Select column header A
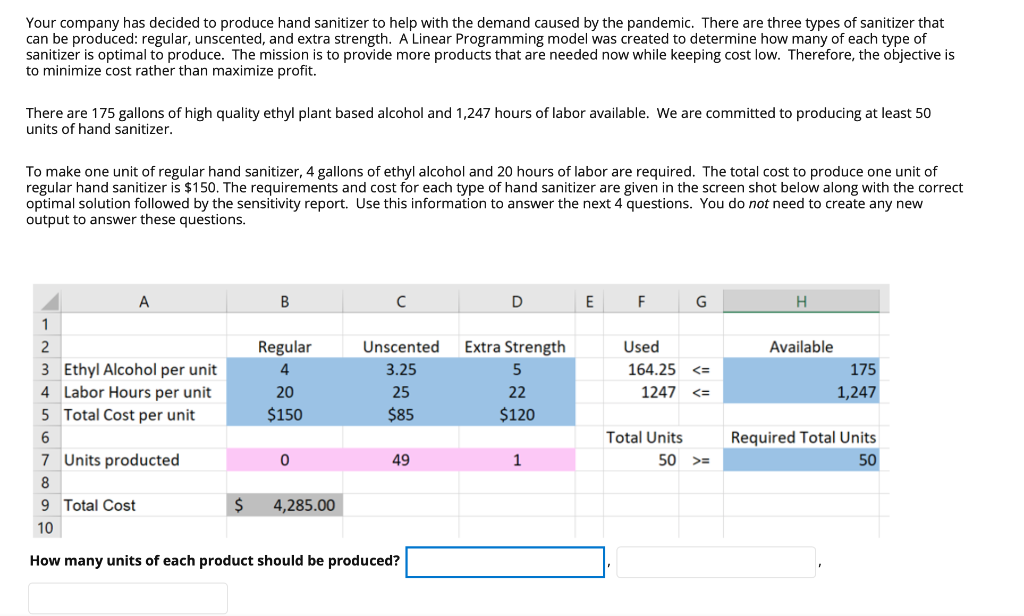The width and height of the screenshot is (1024, 616). (143, 300)
